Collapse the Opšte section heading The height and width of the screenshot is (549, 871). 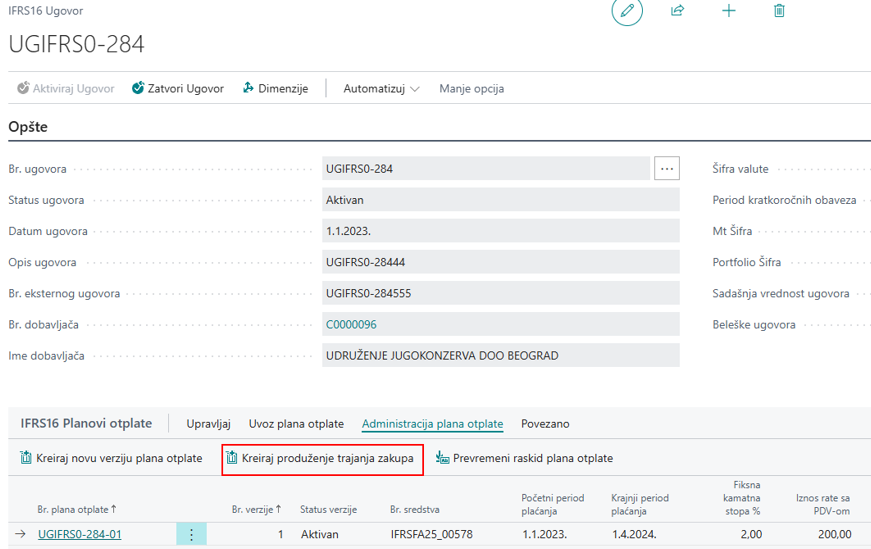coord(28,127)
